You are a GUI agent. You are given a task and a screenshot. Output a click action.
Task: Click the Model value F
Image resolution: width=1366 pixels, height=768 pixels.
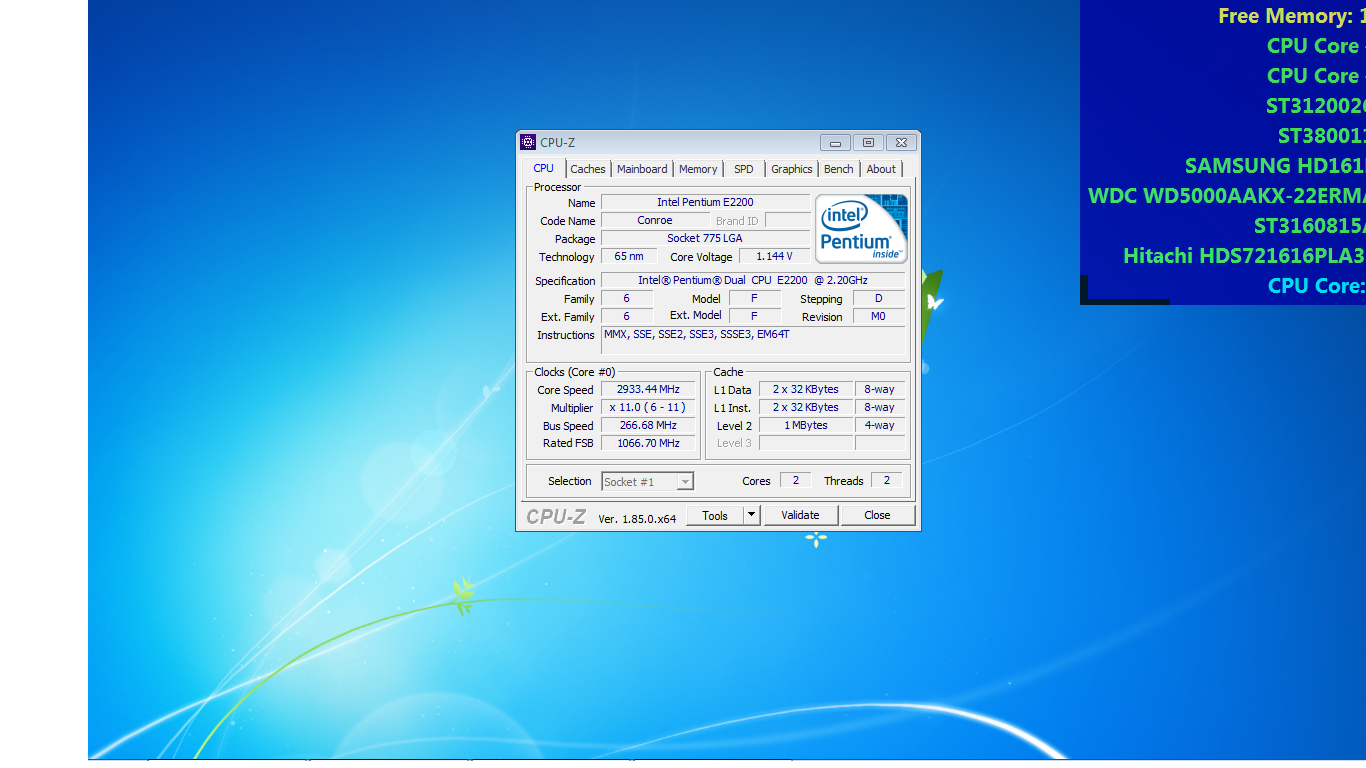point(754,298)
